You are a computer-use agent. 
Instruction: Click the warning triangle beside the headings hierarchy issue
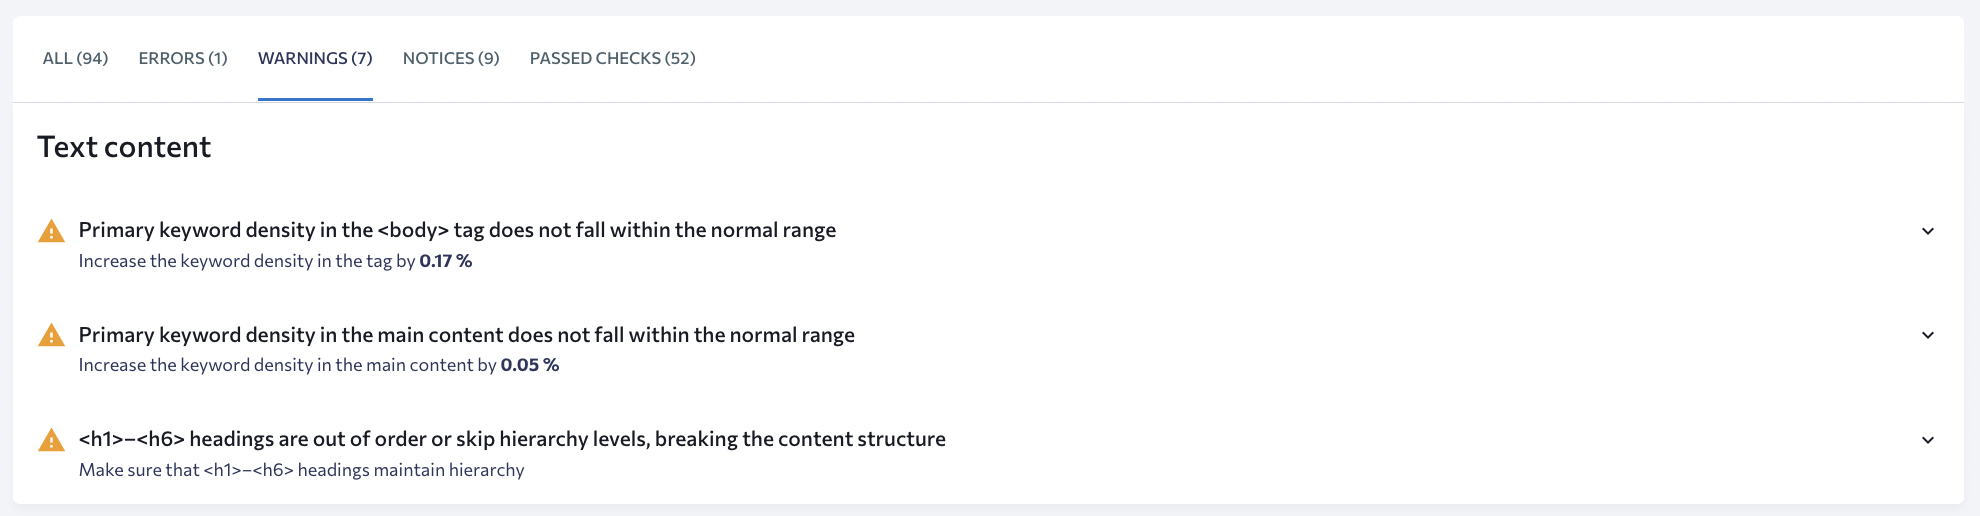tap(51, 440)
